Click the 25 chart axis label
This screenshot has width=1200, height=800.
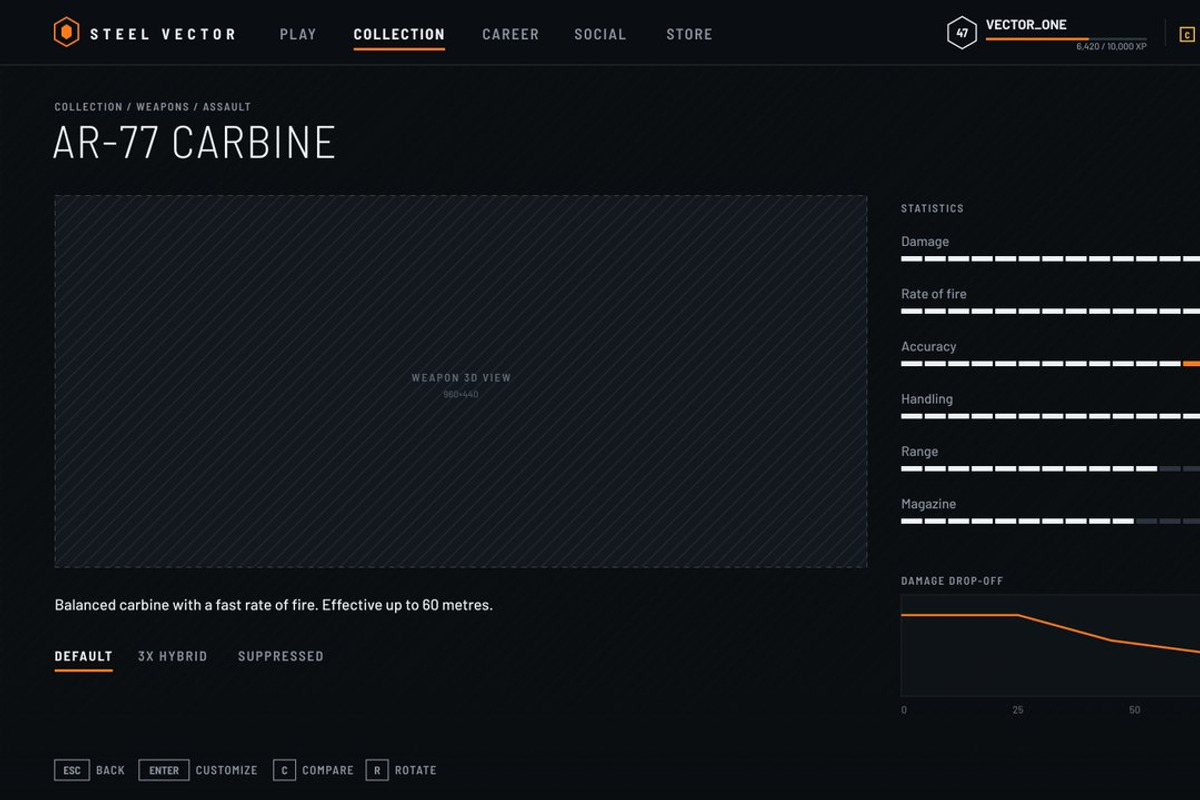[1018, 710]
